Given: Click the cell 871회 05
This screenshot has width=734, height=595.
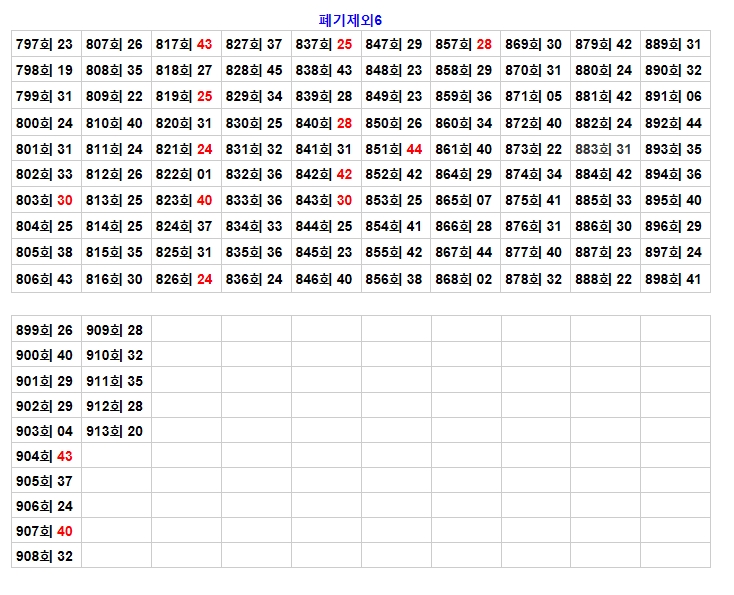Looking at the screenshot, I should tap(534, 97).
